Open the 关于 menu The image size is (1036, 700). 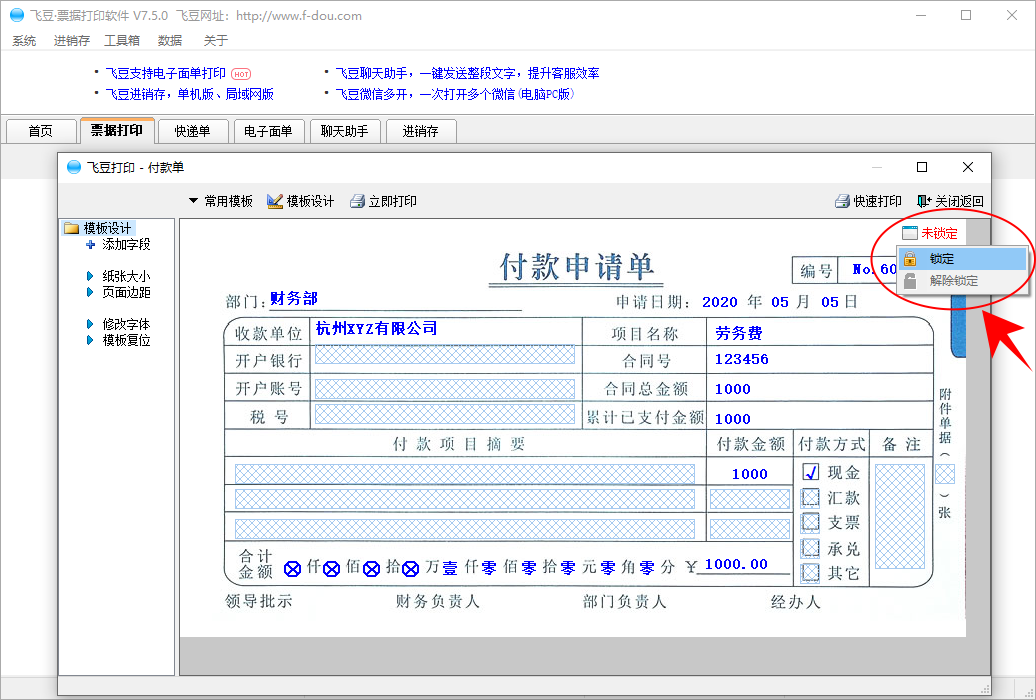pyautogui.click(x=215, y=41)
